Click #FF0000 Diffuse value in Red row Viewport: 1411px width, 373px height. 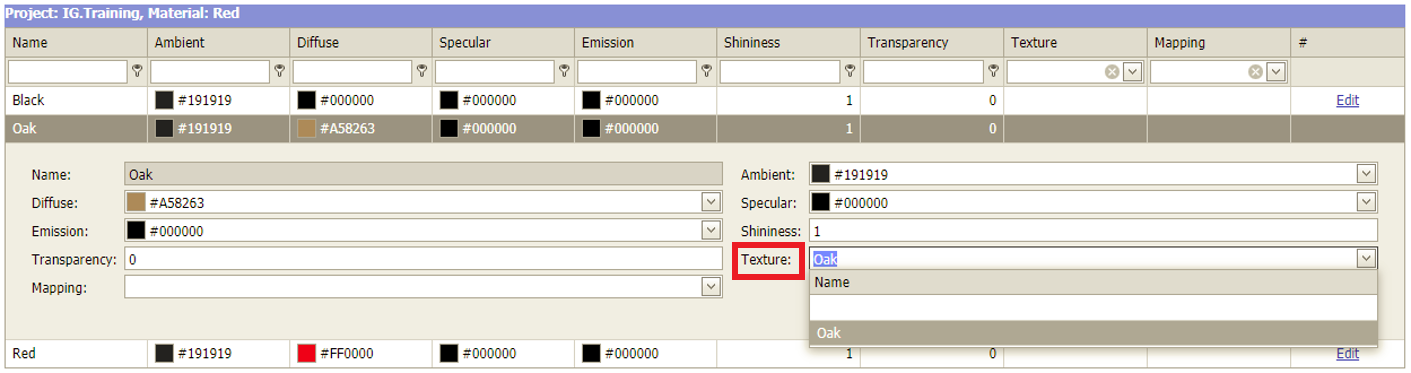pyautogui.click(x=348, y=353)
